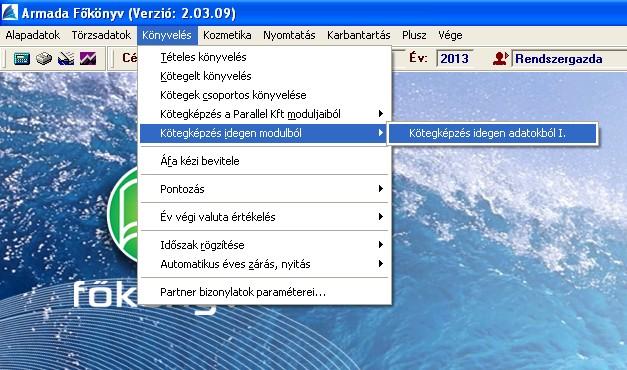Viewport: 627px width, 370px height.
Task: Select Tételes könyvelés
Action: coord(264,57)
